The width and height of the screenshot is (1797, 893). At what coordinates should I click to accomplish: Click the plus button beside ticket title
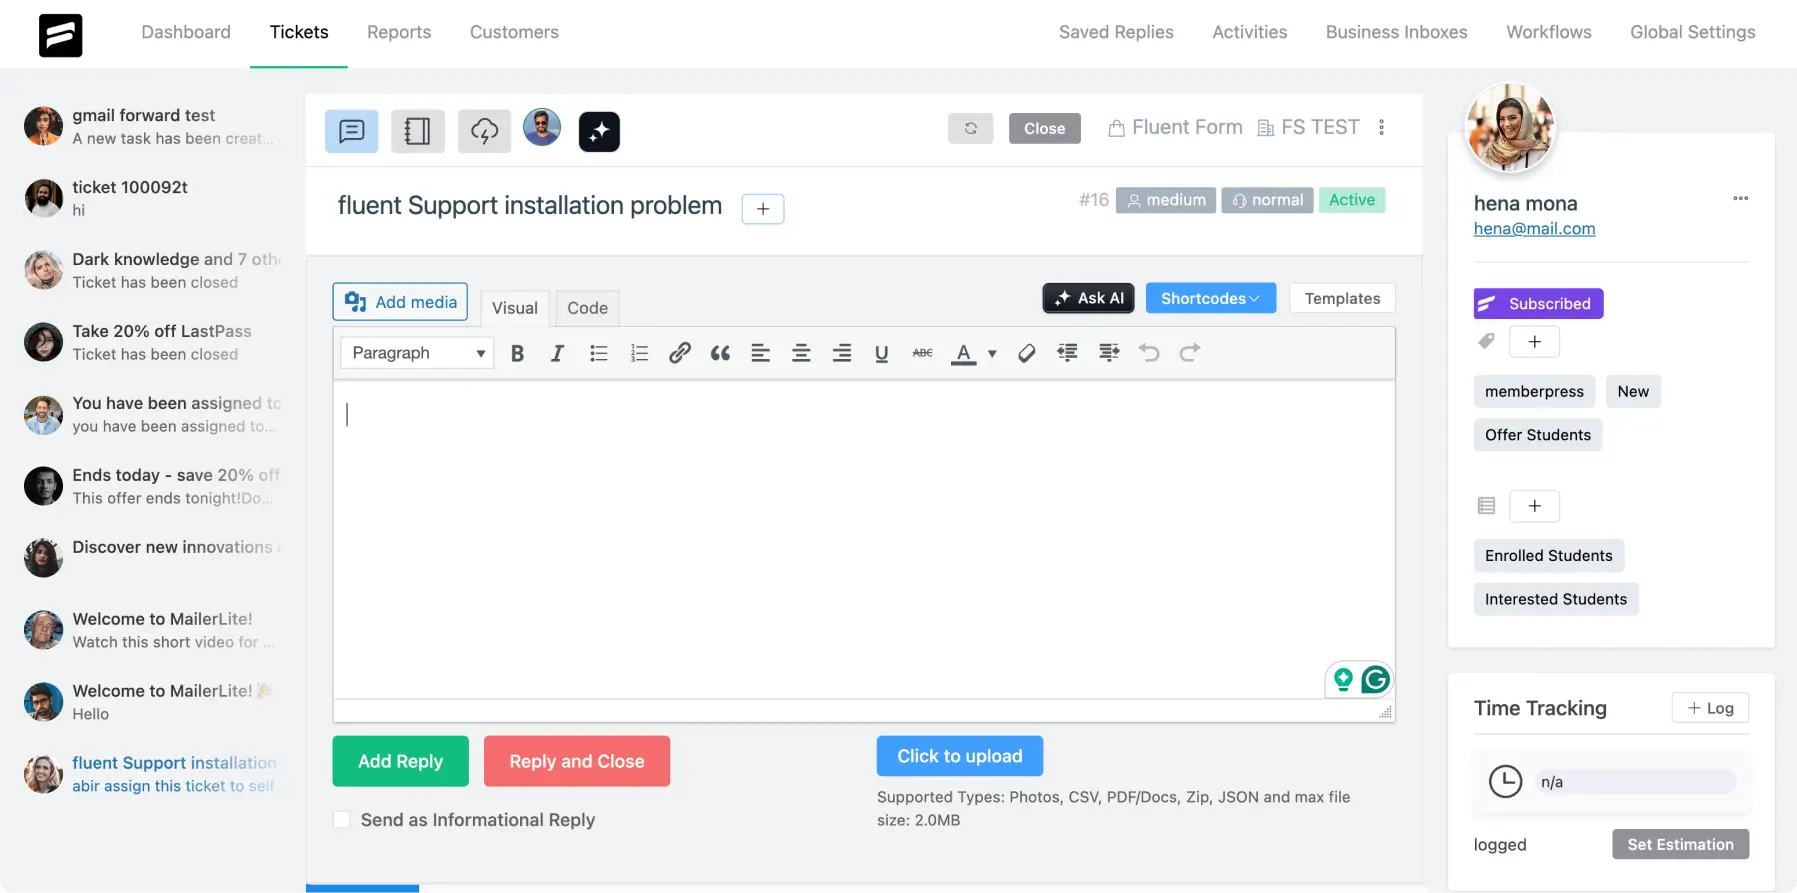pyautogui.click(x=763, y=209)
